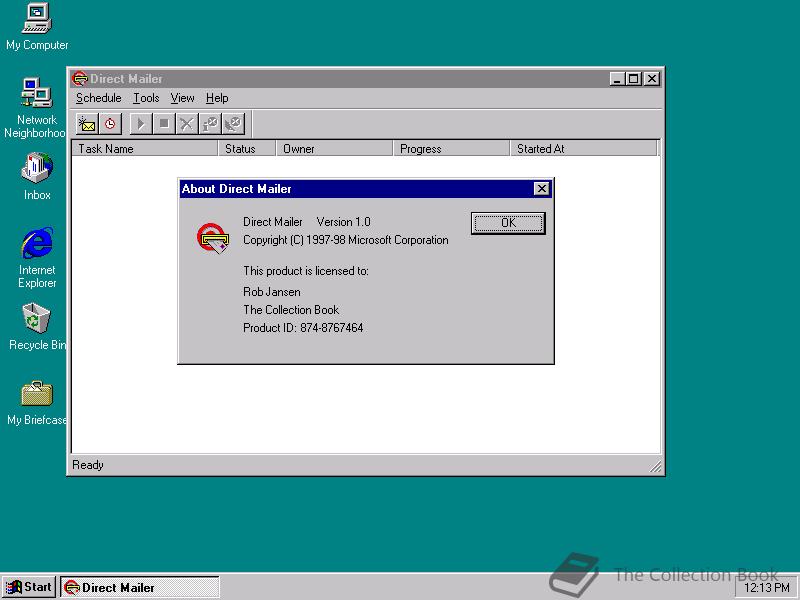Open the Tools menu
The image size is (800, 600).
[x=146, y=98]
